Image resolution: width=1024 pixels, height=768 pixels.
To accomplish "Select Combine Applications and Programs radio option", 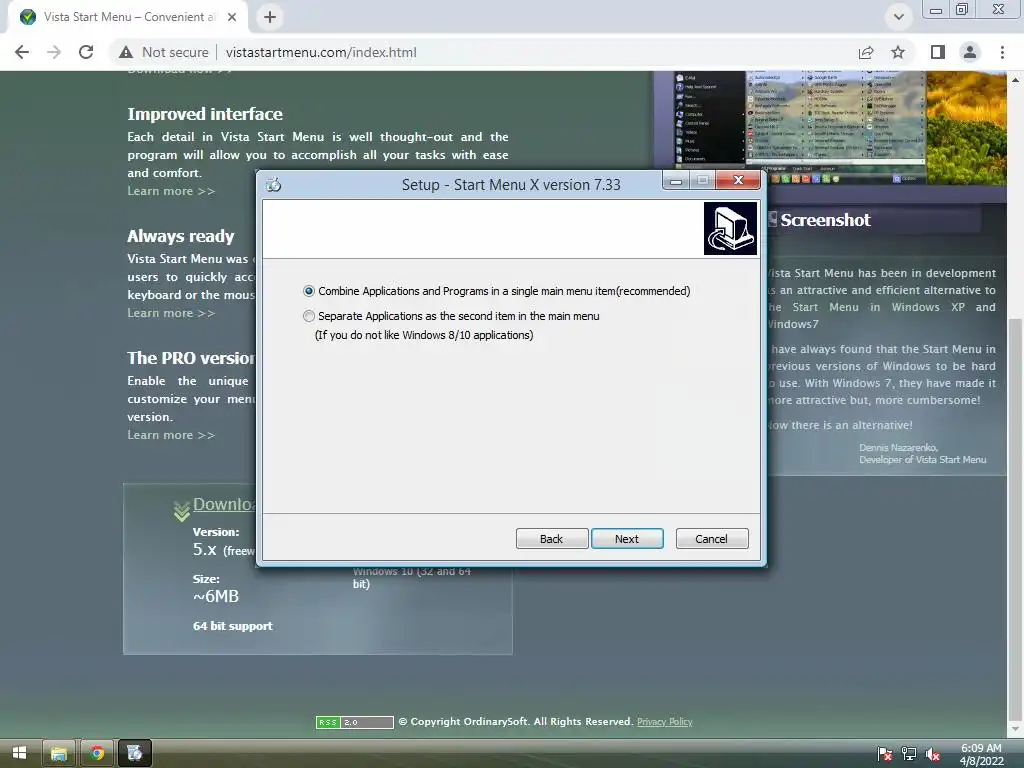I will pyautogui.click(x=497, y=291).
